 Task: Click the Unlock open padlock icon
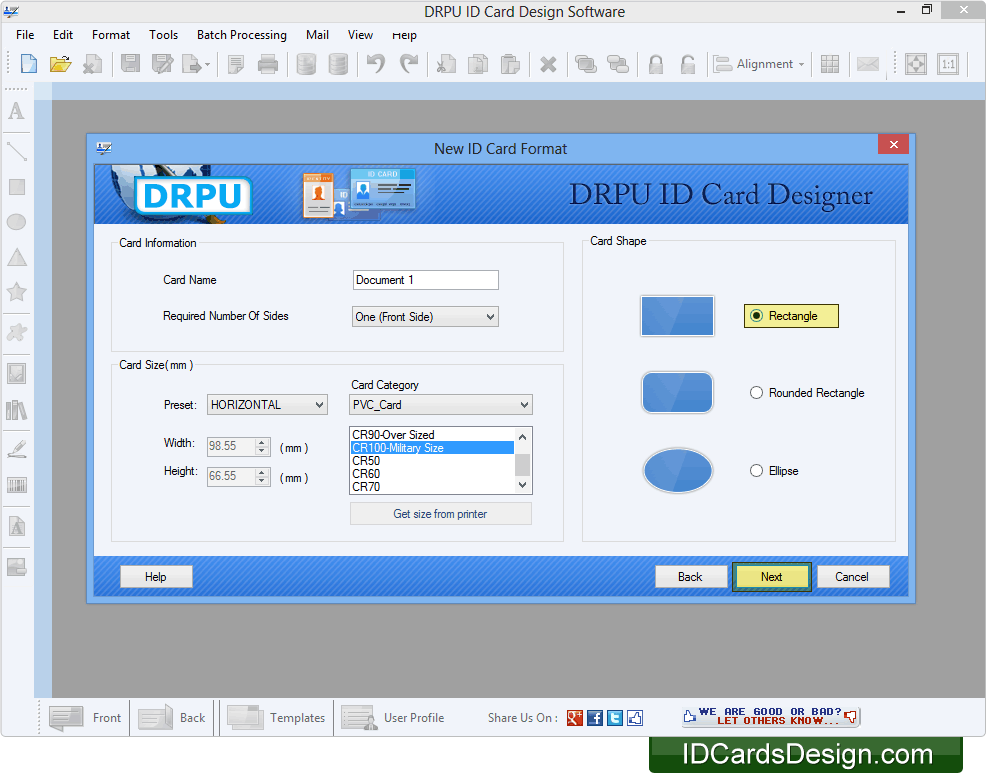point(688,64)
